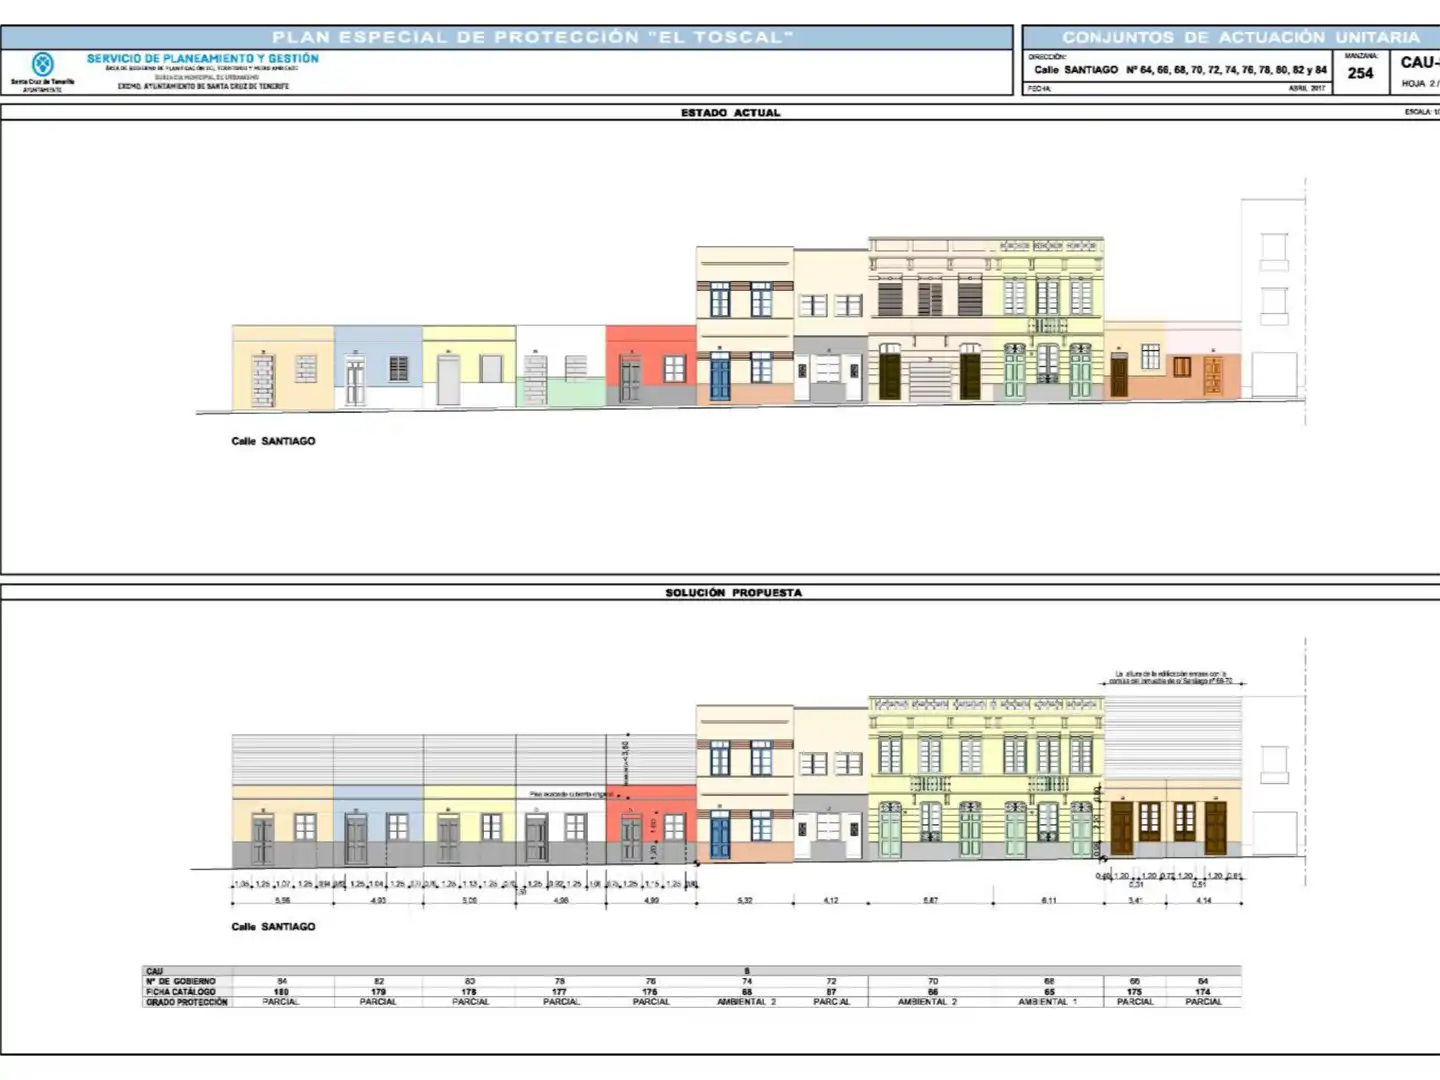Click width dimension '3,41' below proposed elevation
1440x1080 pixels.
click(1135, 901)
